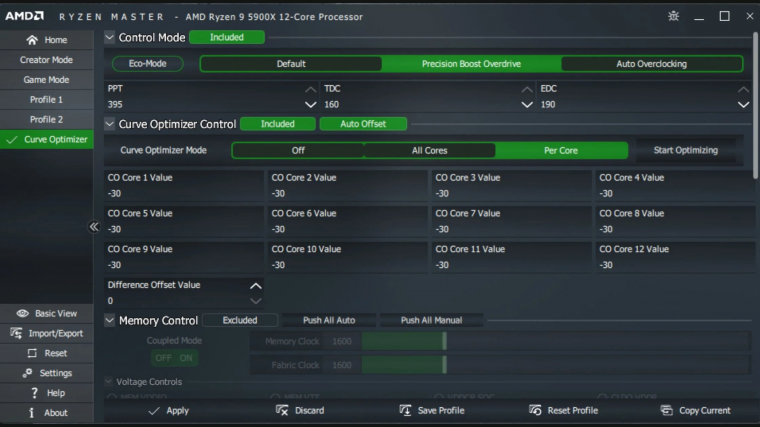Collapse the Voltage Controls section
This screenshot has height=427, width=760.
(x=109, y=381)
